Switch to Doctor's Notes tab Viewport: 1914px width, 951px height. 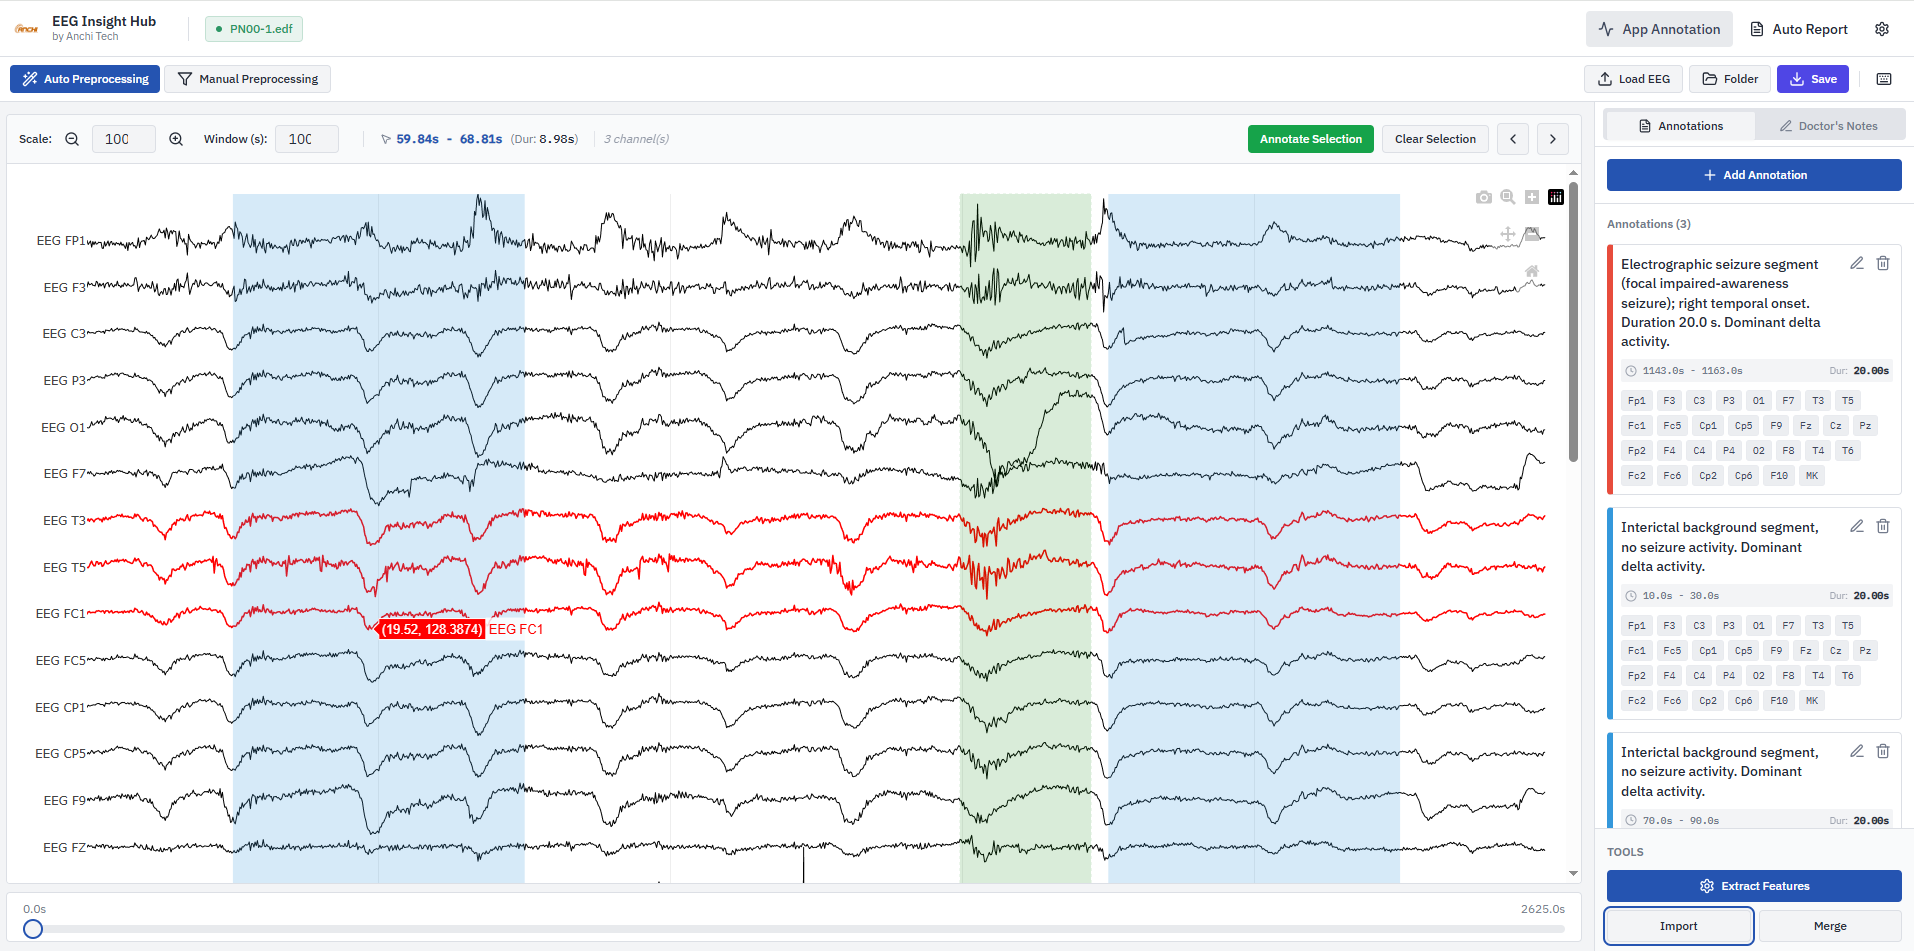[x=1828, y=126]
